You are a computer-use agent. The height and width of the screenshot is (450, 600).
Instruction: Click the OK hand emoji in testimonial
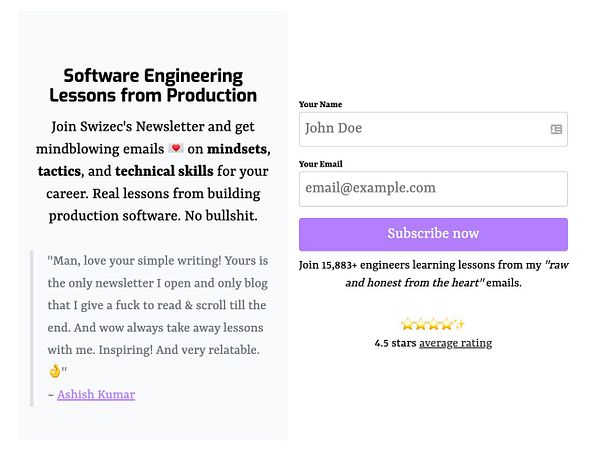(x=55, y=372)
